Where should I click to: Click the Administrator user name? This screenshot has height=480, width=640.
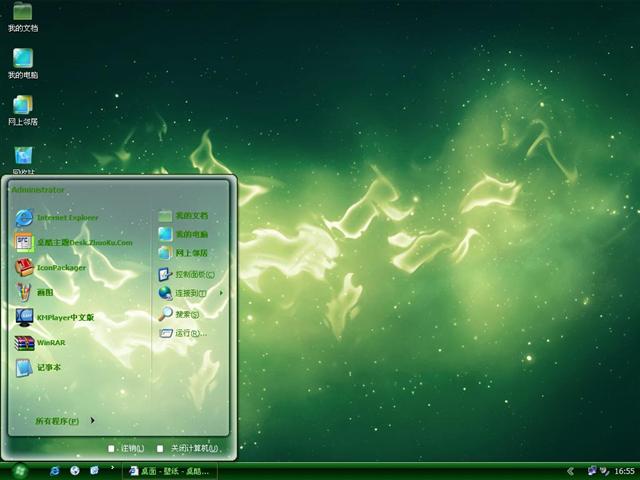pos(38,190)
